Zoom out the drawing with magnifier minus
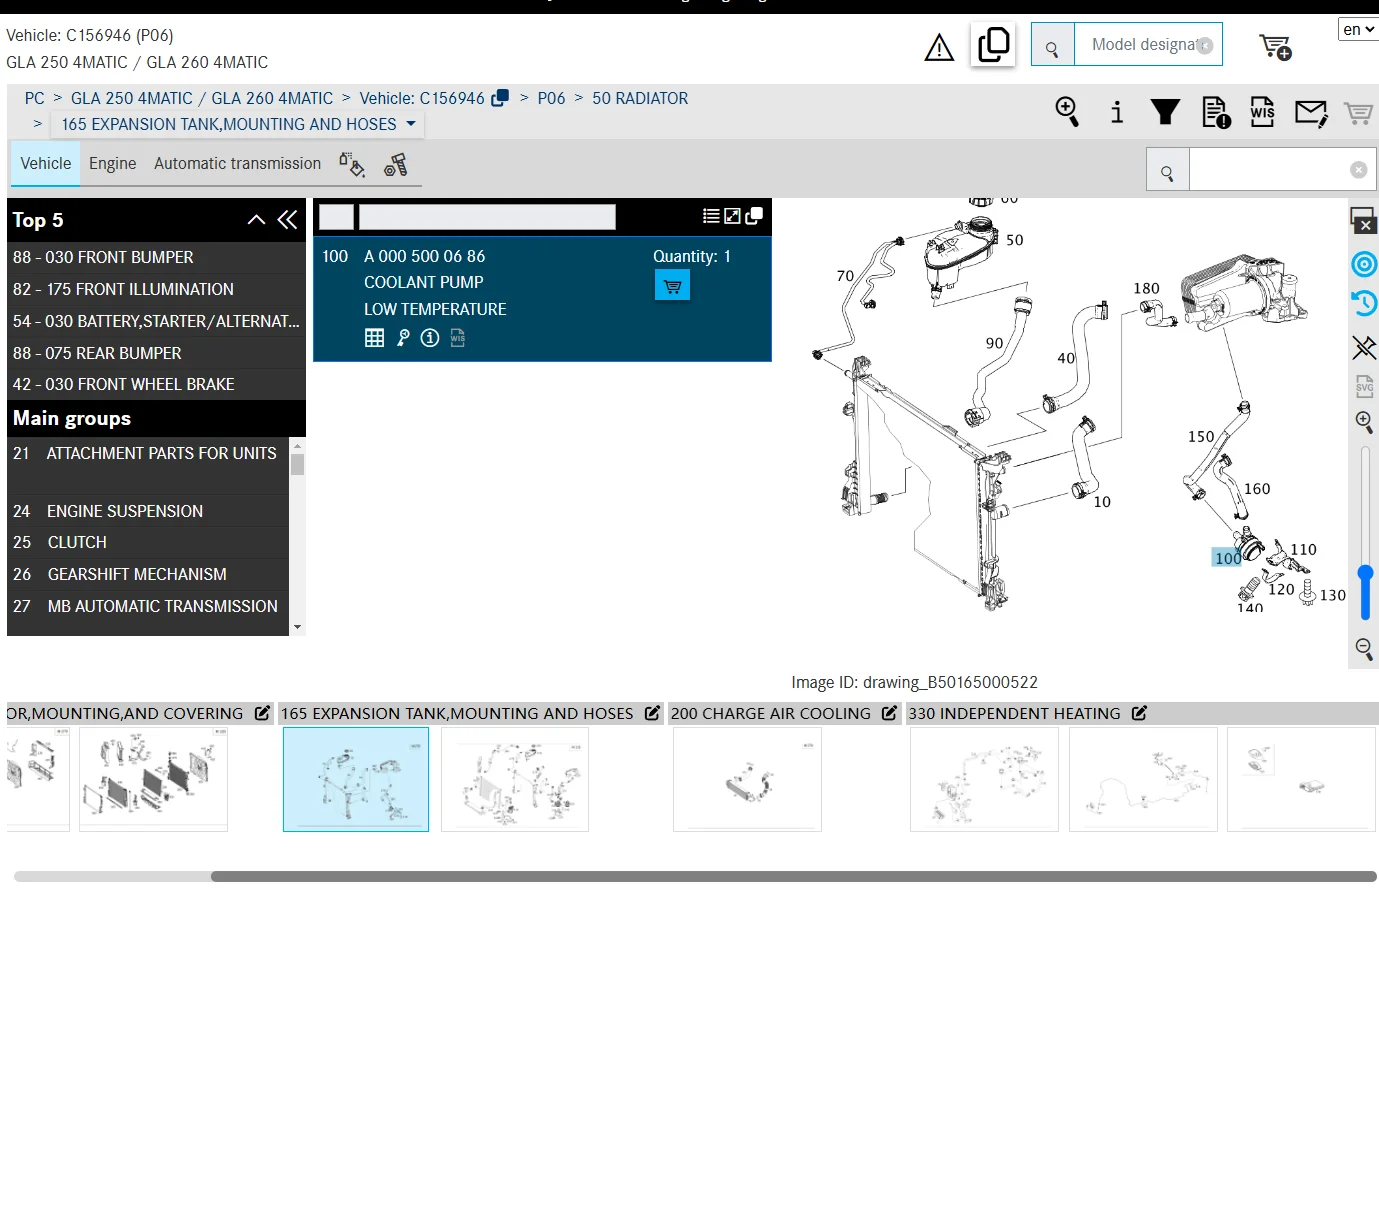Screen dimensions: 1379x1219 pyautogui.click(x=1364, y=648)
